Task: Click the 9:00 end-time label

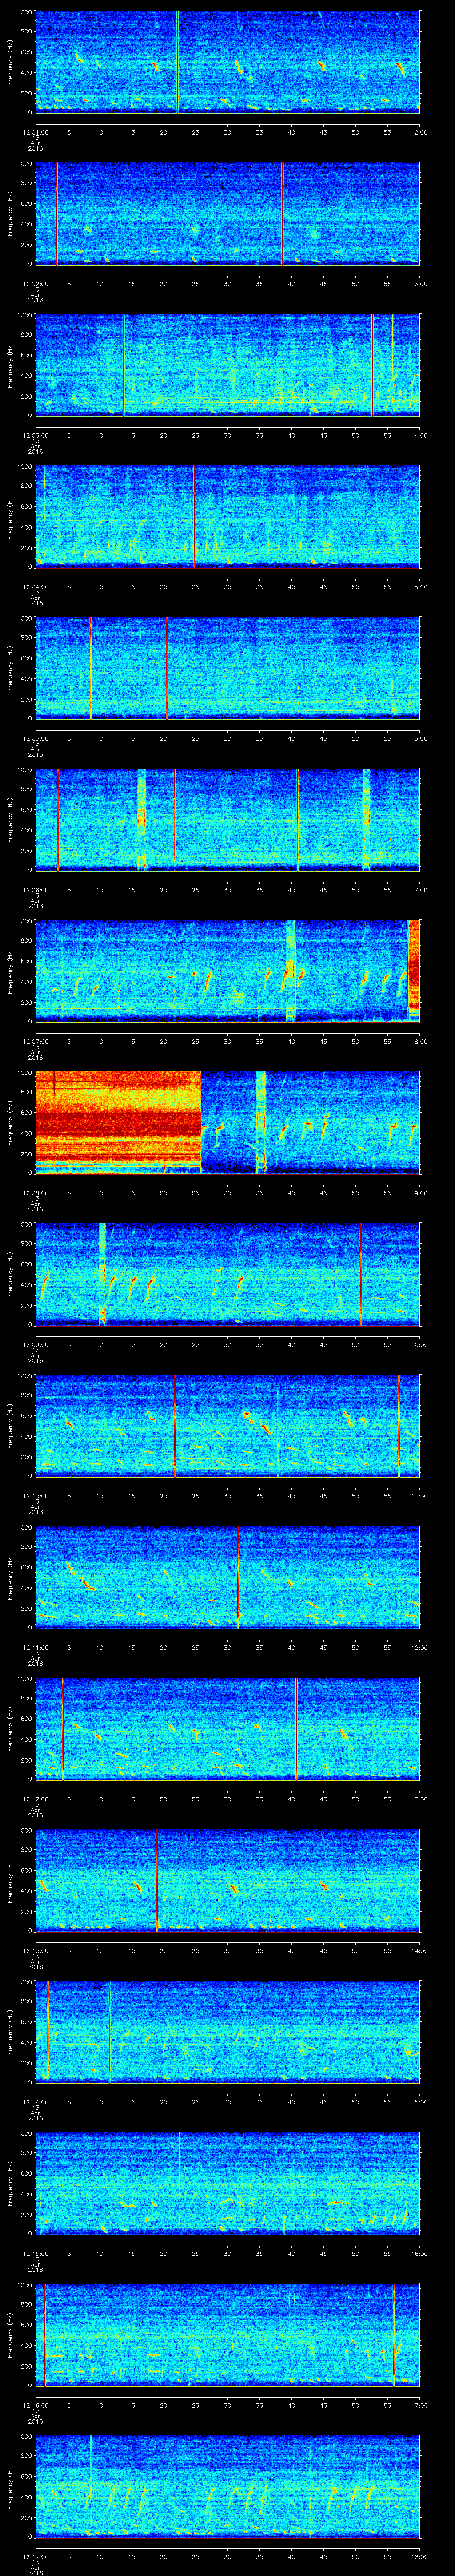Action: 420,1193
